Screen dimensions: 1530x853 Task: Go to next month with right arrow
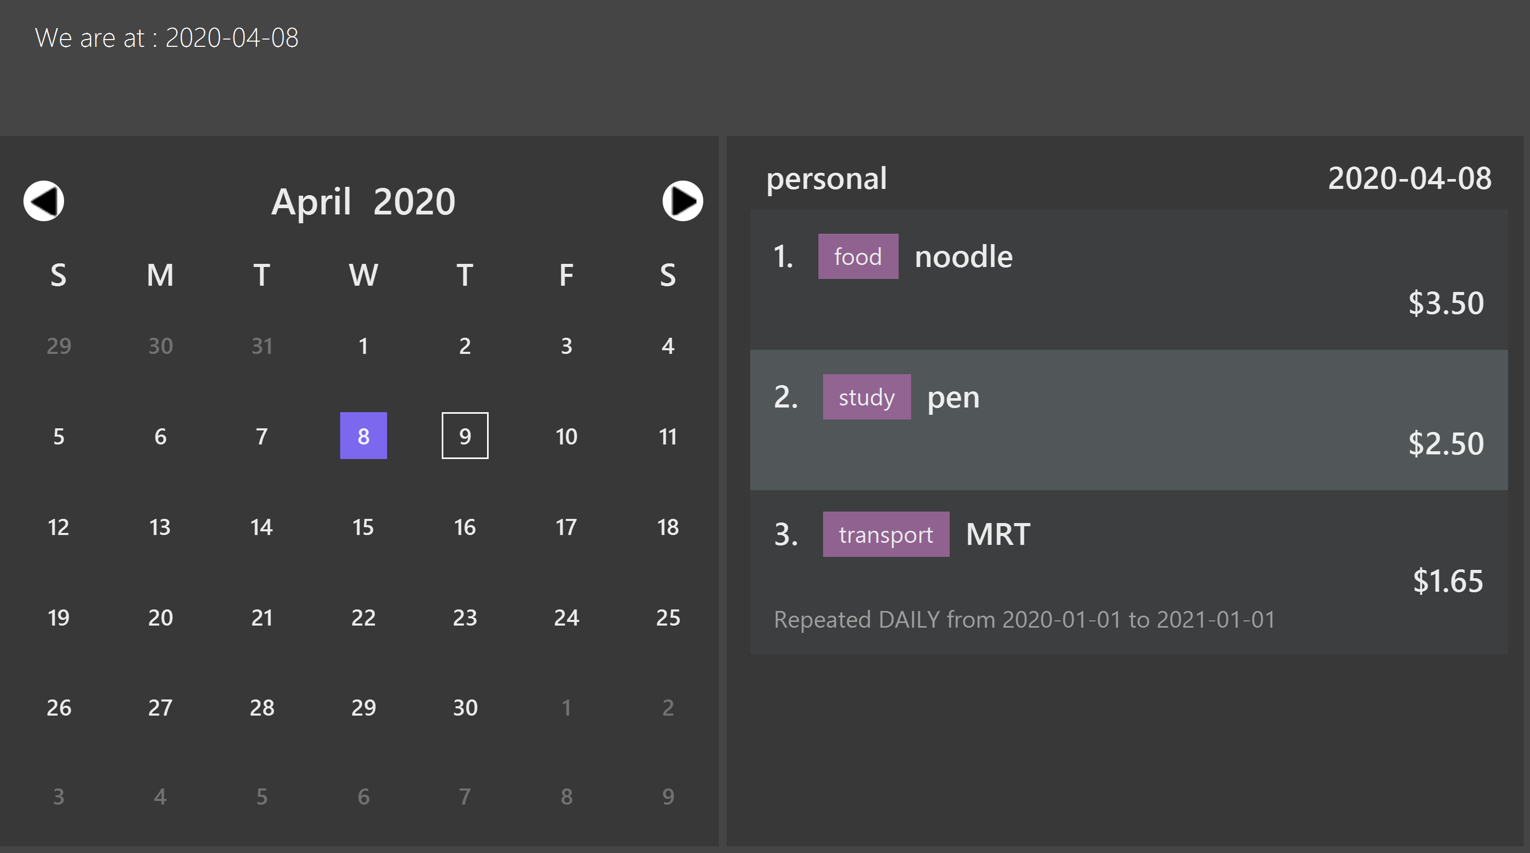point(682,201)
